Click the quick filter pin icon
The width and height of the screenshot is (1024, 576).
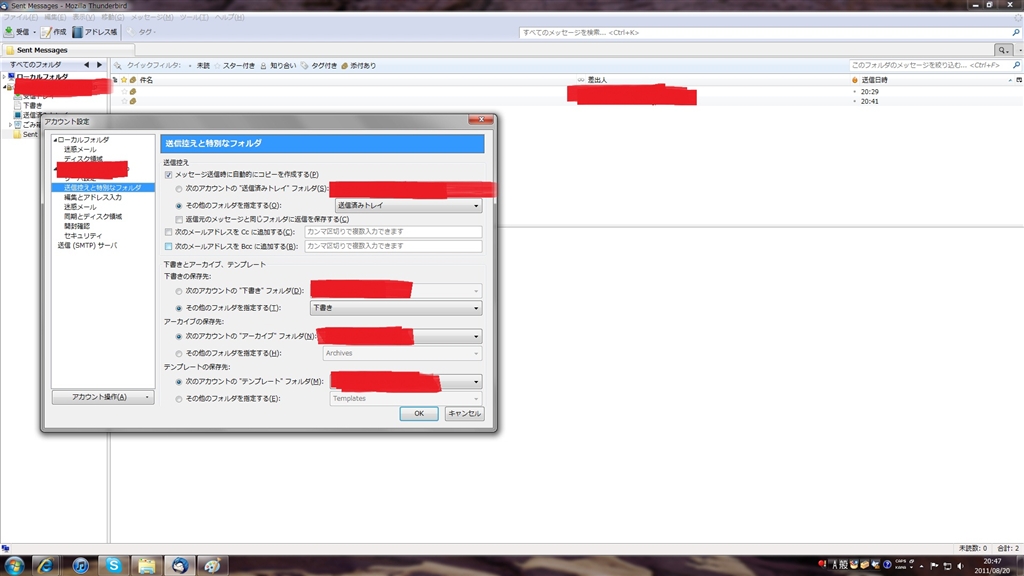118,66
